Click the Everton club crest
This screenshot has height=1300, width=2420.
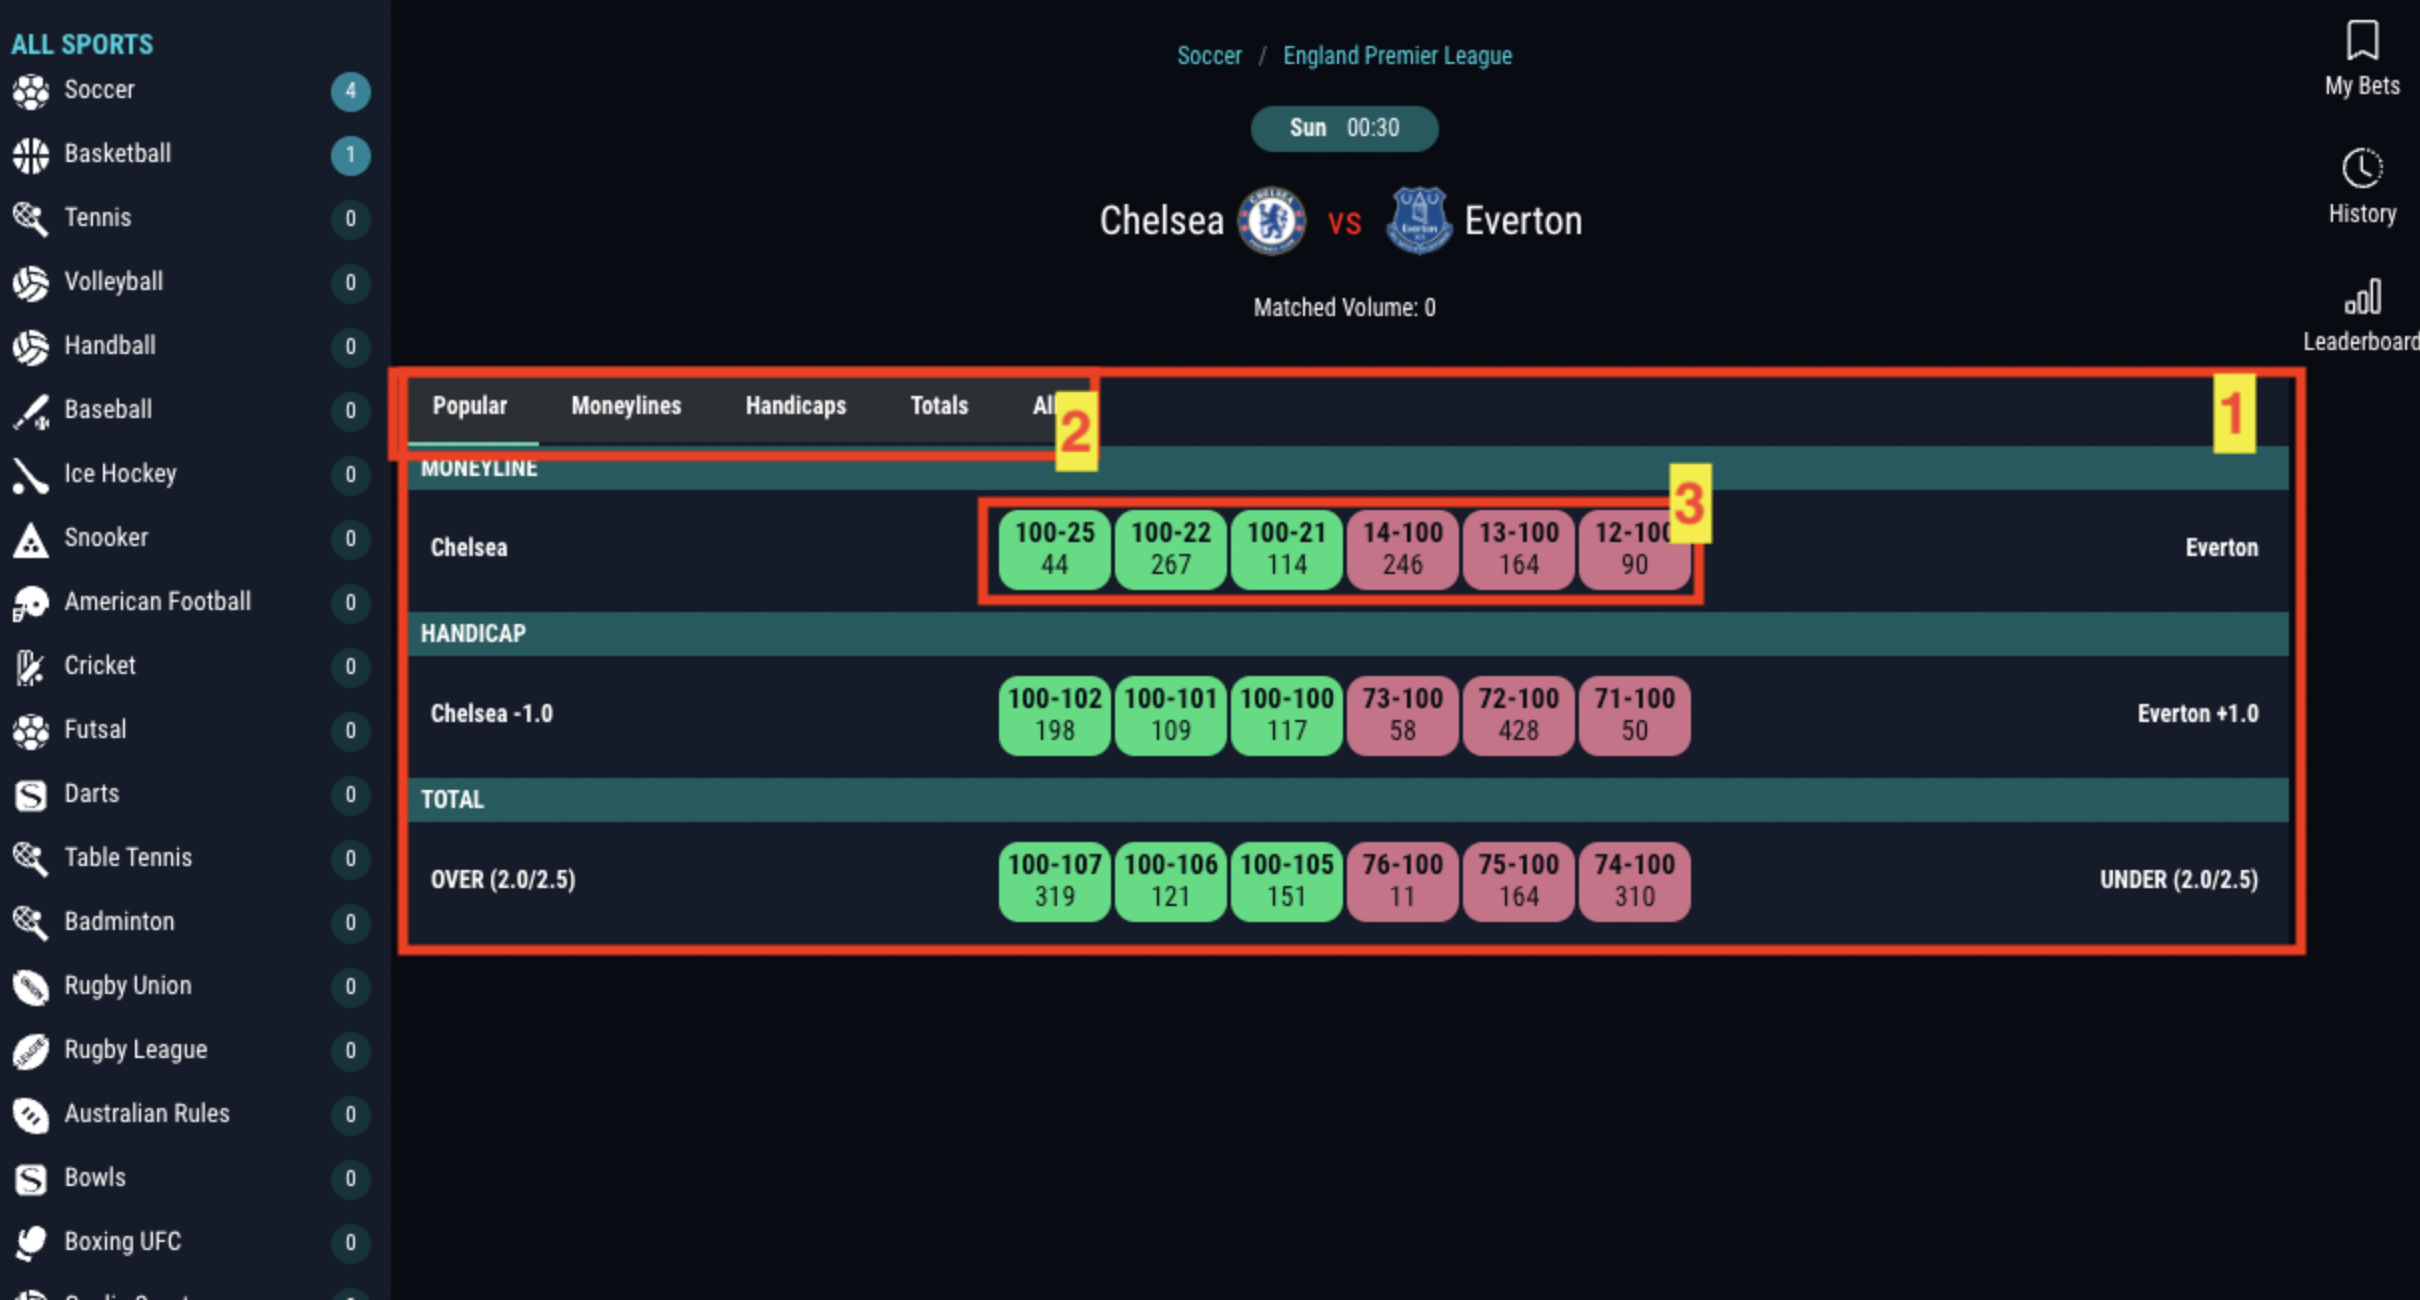click(1418, 220)
